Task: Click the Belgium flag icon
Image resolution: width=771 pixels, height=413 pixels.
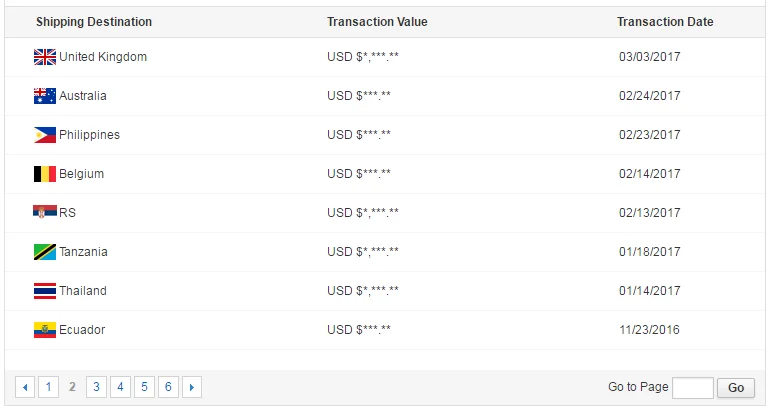Action: tap(44, 174)
